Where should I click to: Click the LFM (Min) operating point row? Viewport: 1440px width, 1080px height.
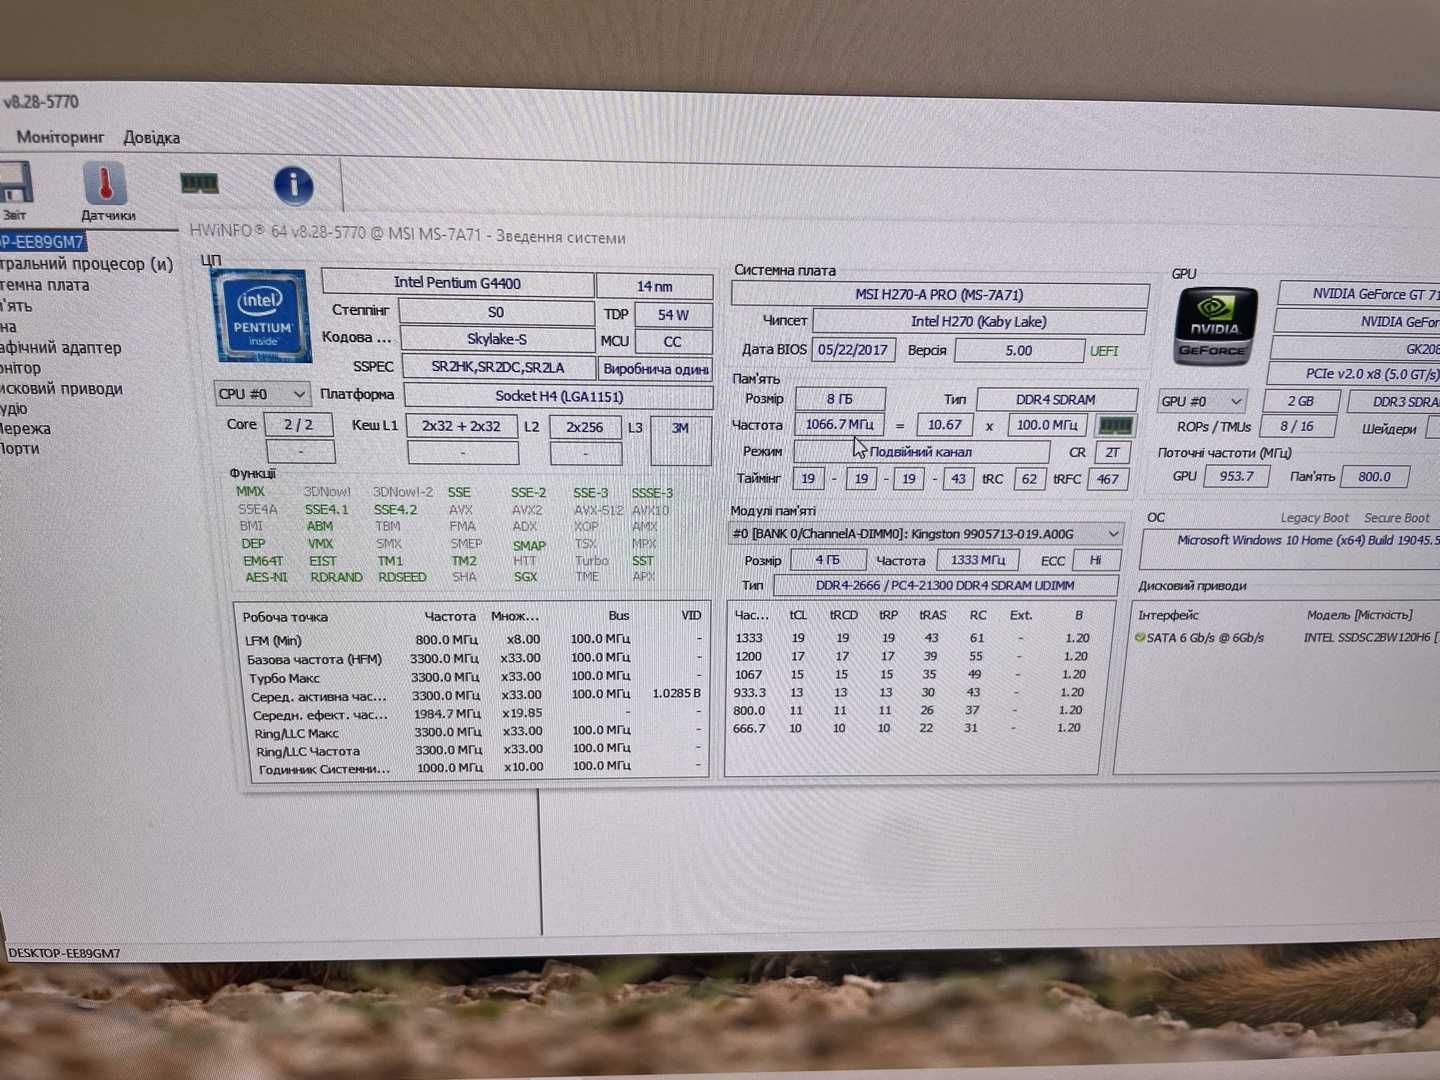(474, 639)
